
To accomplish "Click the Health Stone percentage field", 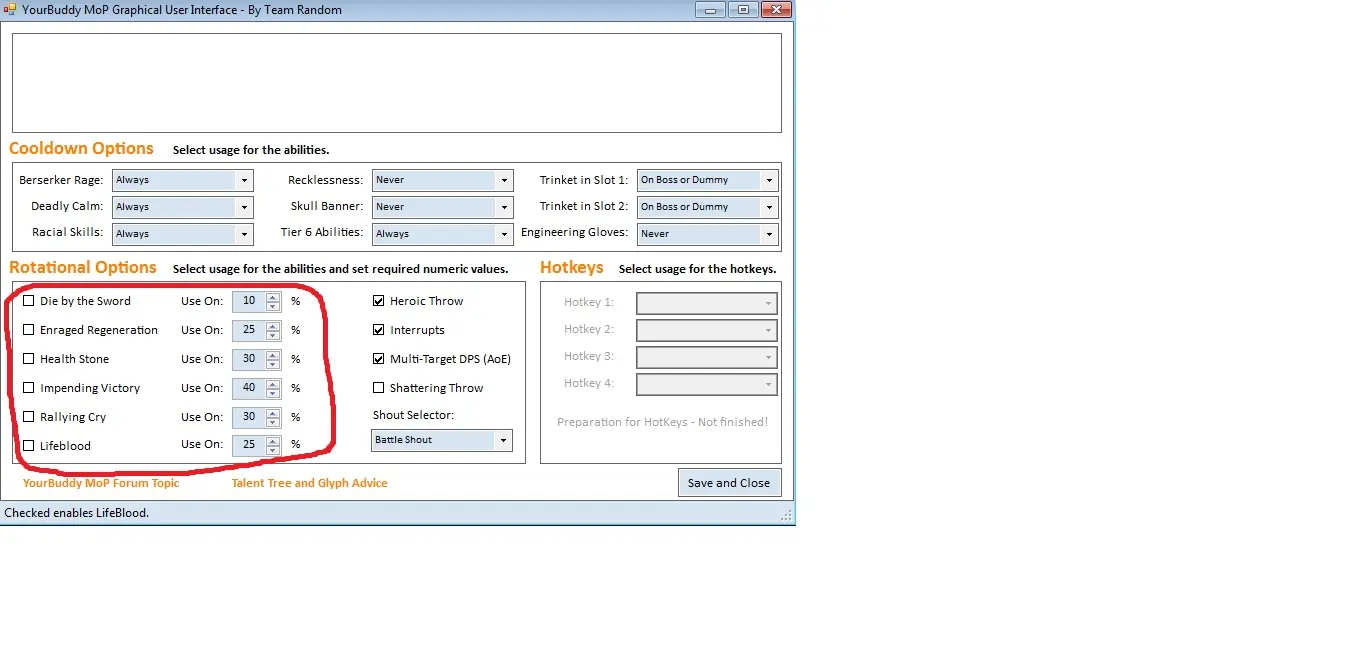I will coord(249,359).
